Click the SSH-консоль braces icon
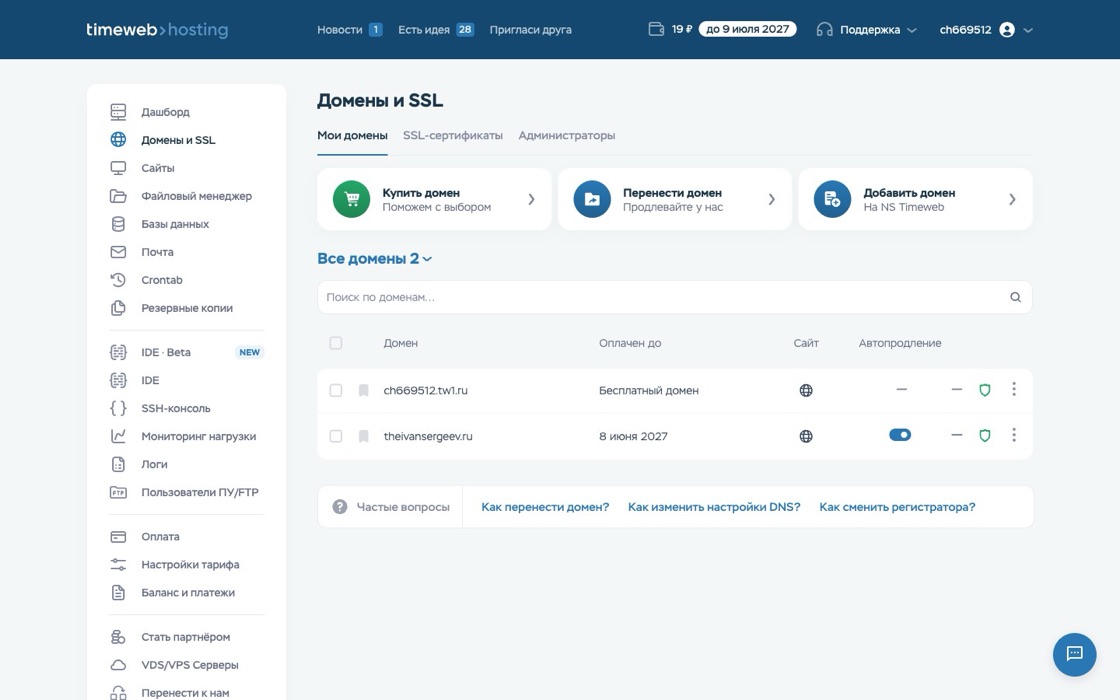Viewport: 1120px width, 700px height. tap(118, 408)
